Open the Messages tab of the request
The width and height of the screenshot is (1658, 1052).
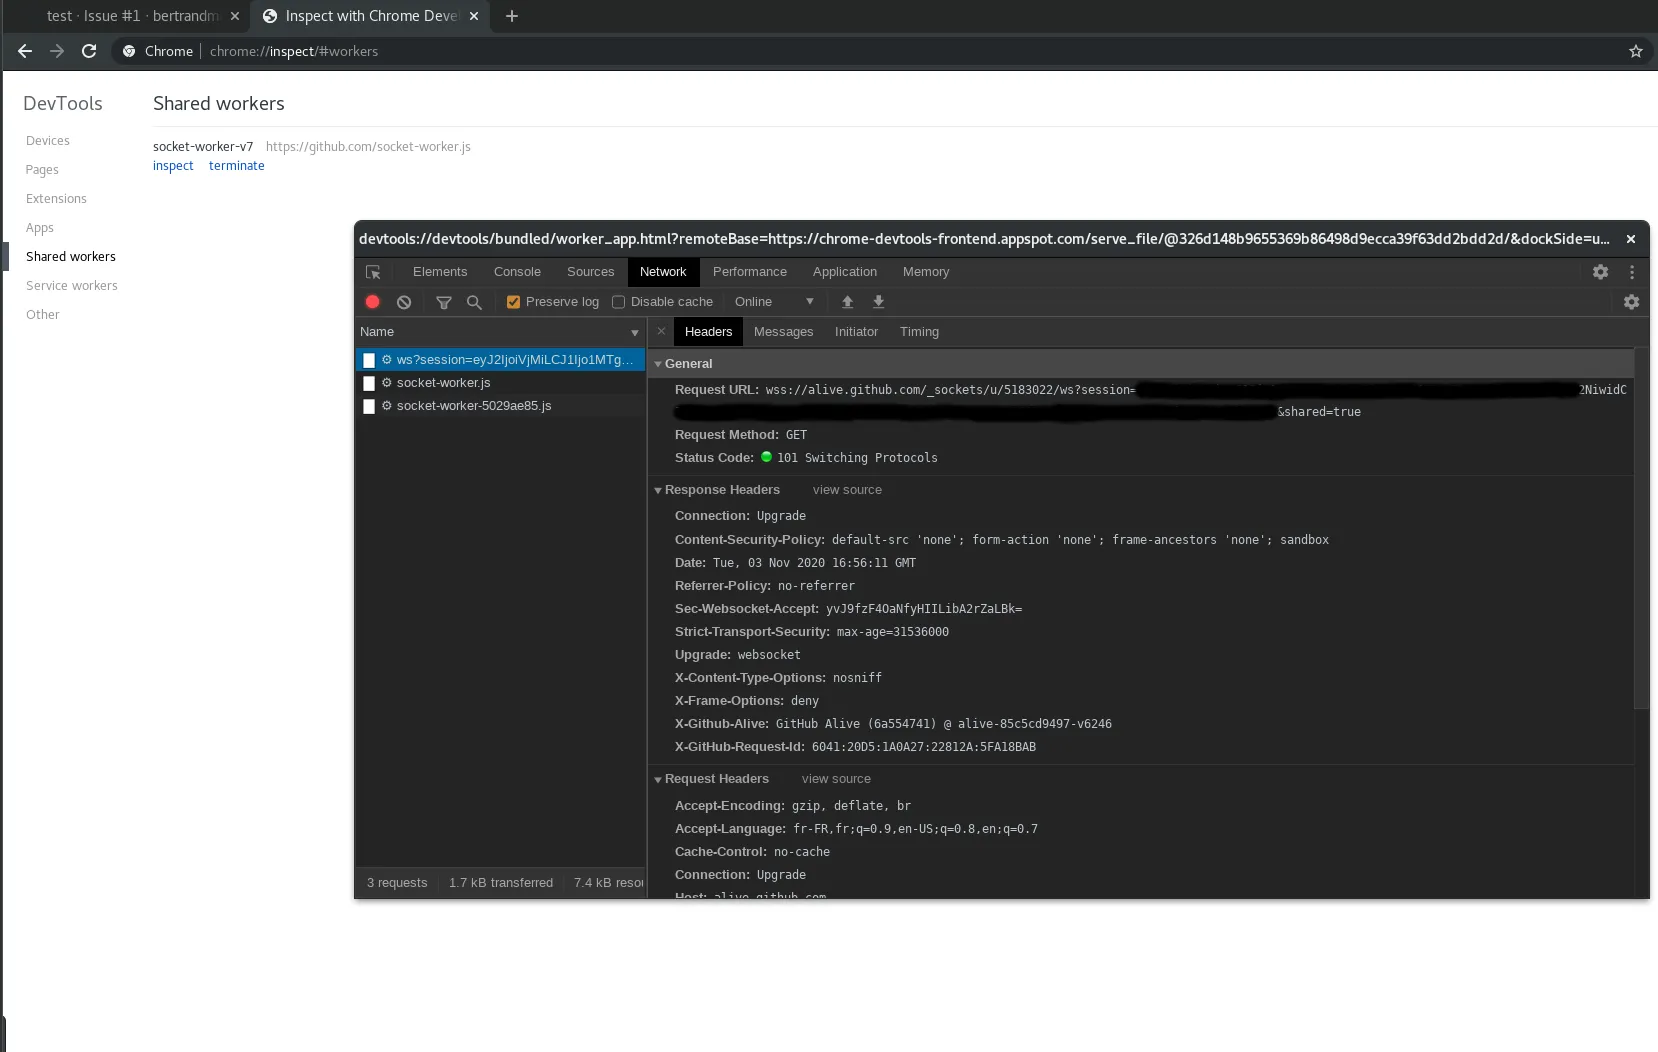[x=783, y=332]
